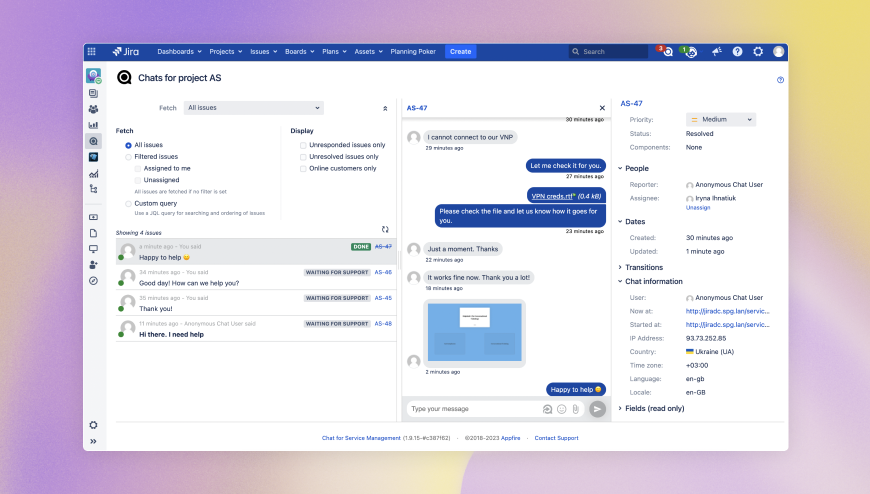Enable Unresolved issues only
870x494 pixels.
(x=303, y=157)
